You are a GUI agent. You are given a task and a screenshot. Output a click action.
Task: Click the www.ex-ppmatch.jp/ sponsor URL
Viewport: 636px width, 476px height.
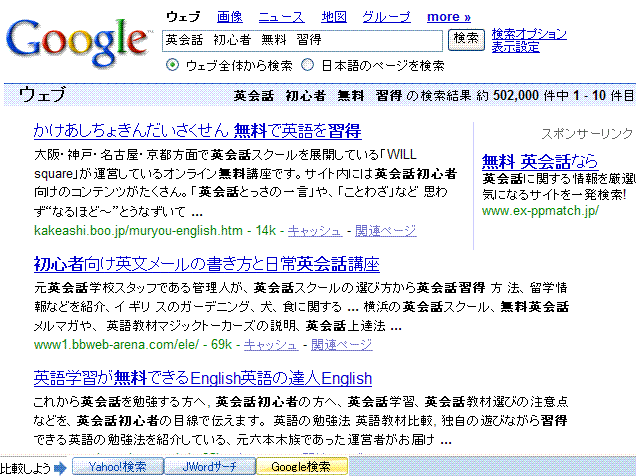click(x=540, y=211)
